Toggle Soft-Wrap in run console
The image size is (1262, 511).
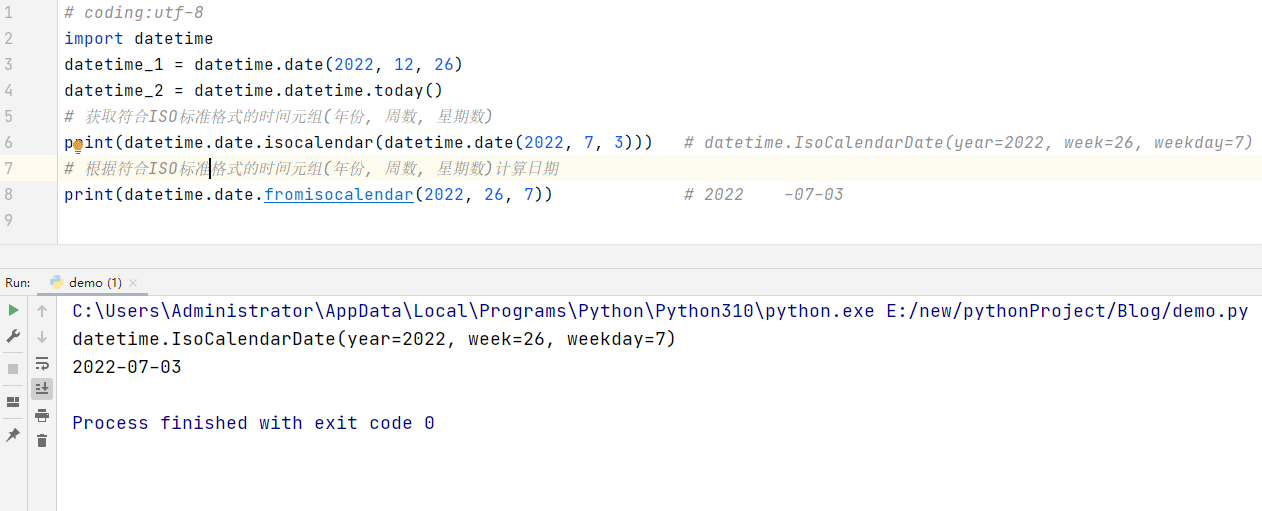pos(42,363)
